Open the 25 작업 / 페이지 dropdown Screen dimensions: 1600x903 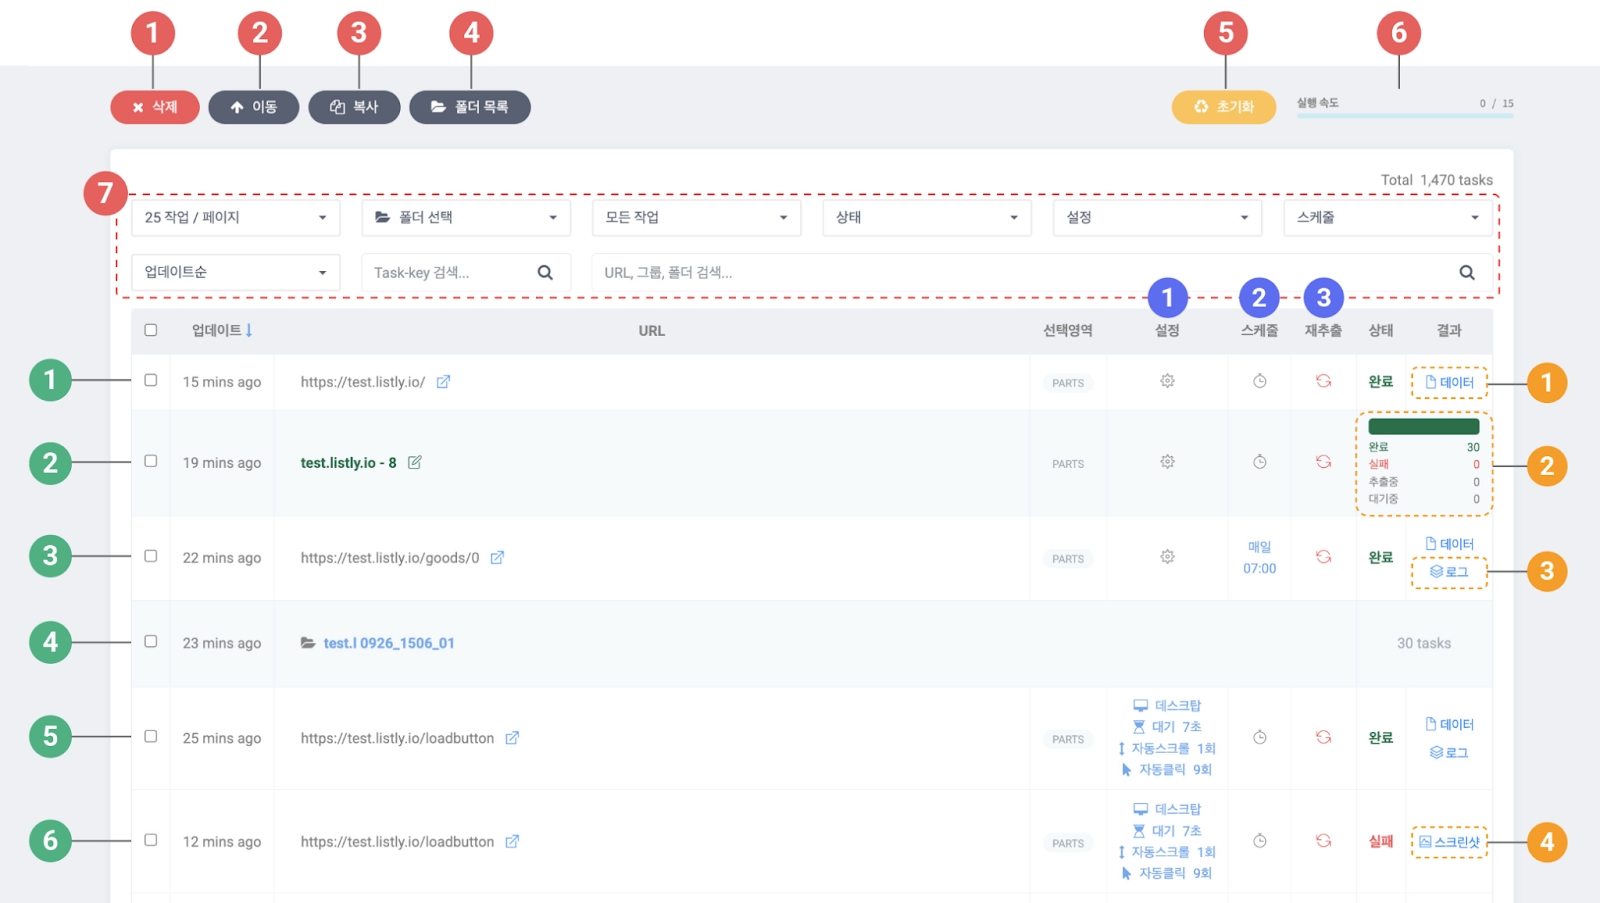[x=235, y=218]
